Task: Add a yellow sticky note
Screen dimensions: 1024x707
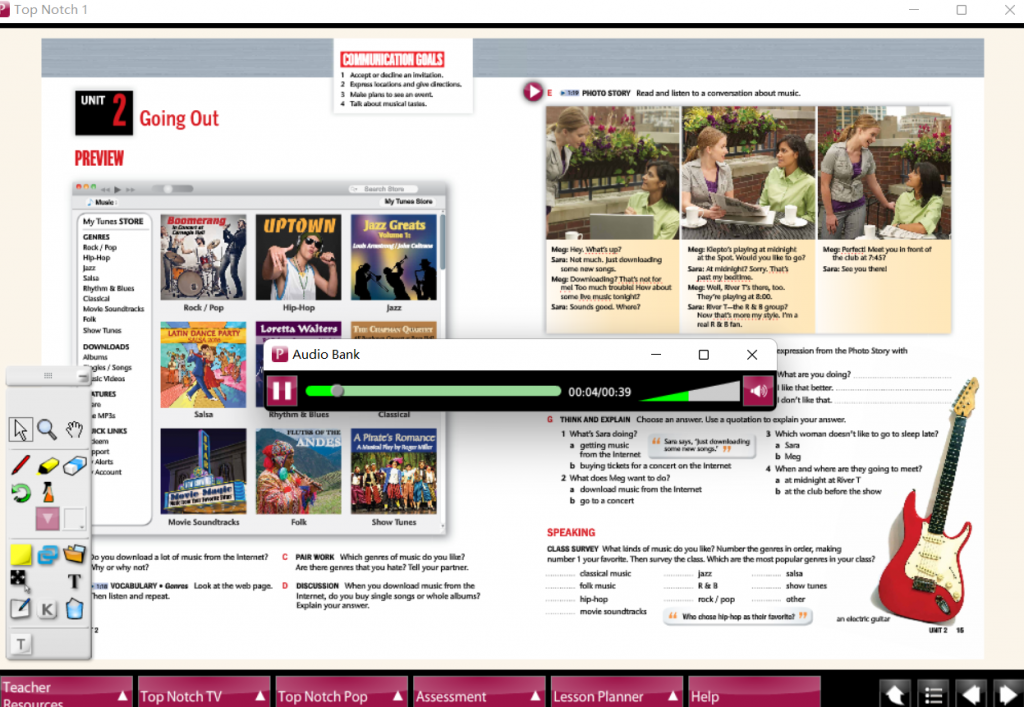Action: tap(20, 554)
